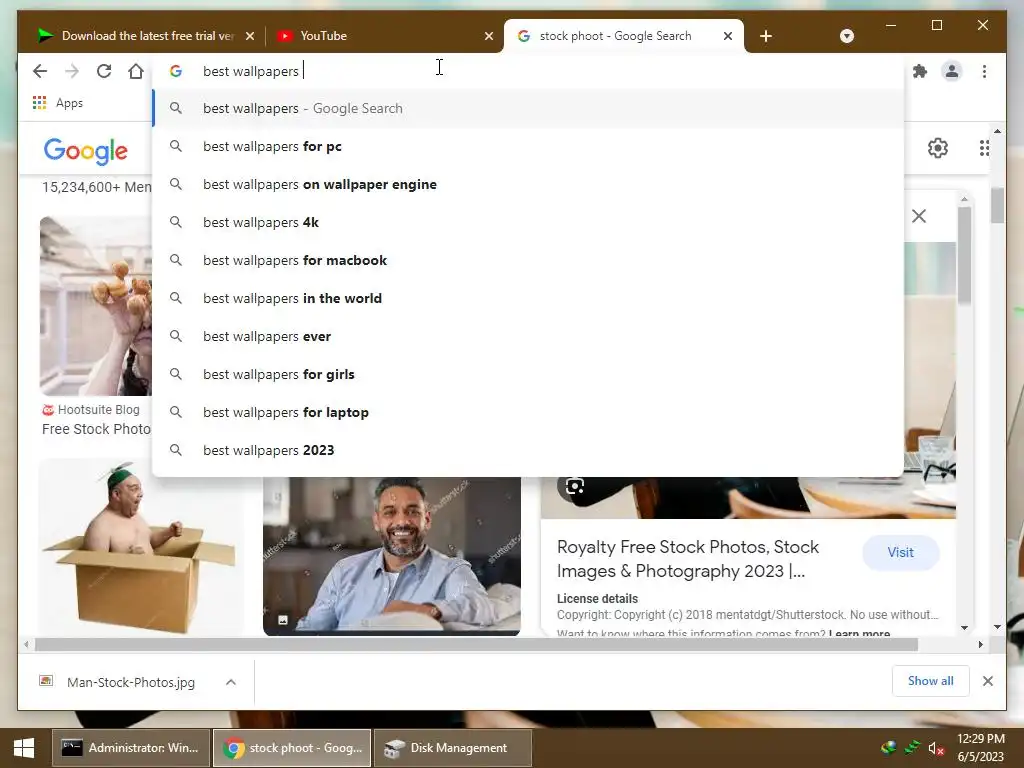Select the stock phoot Google Search tab

[624, 36]
